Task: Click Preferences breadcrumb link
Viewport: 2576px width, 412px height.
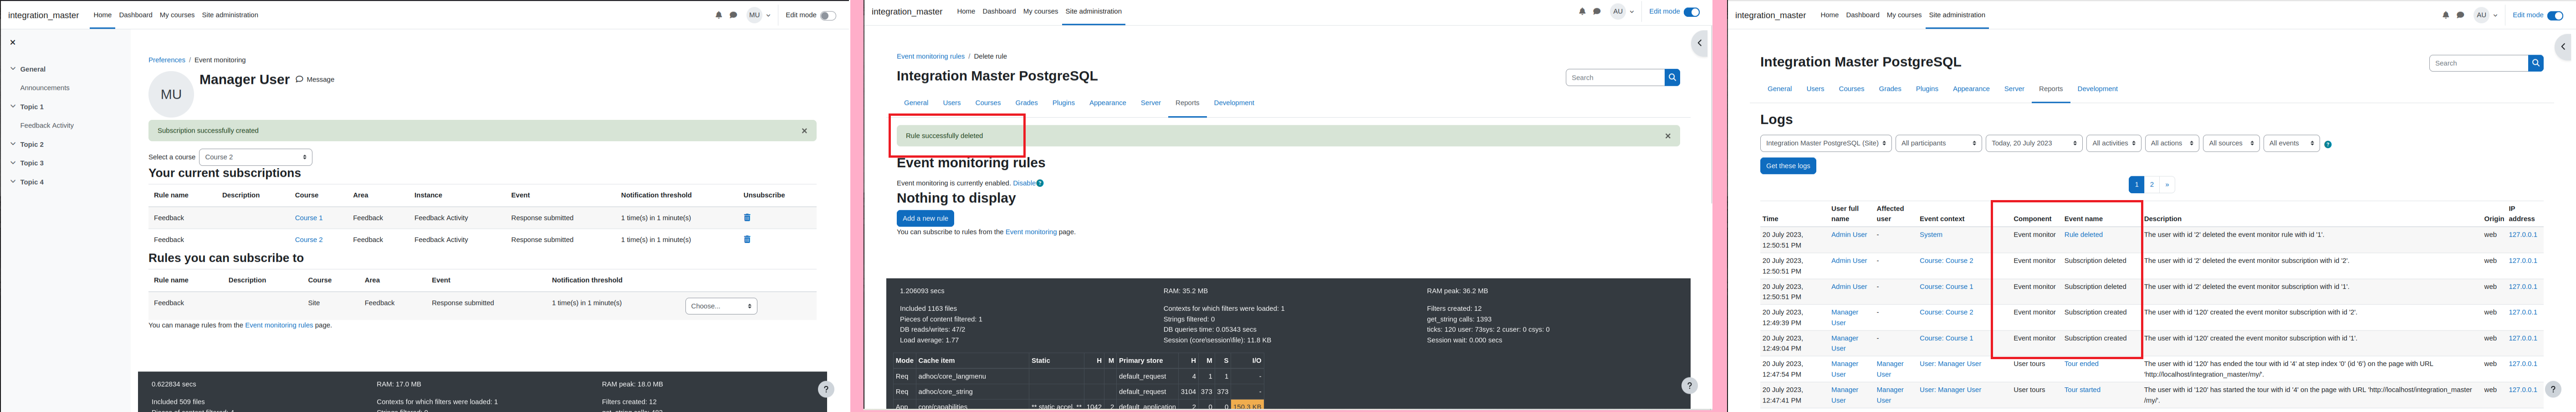Action: pos(167,60)
